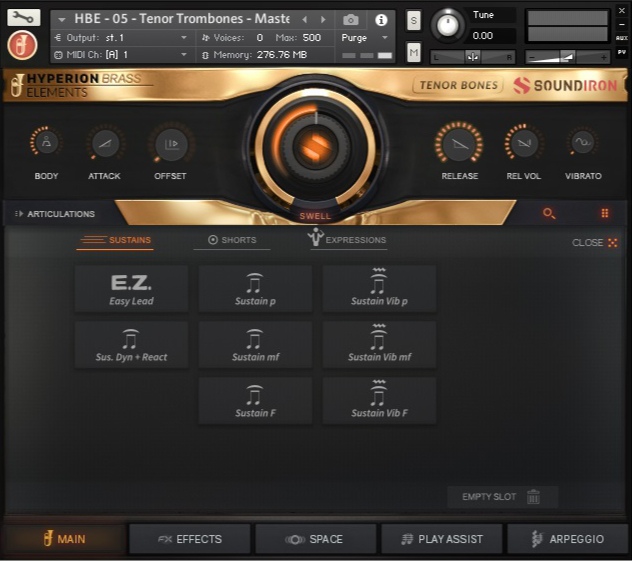Open the FX Effects page tab
Viewport: 632px width, 561px height.
click(190, 539)
